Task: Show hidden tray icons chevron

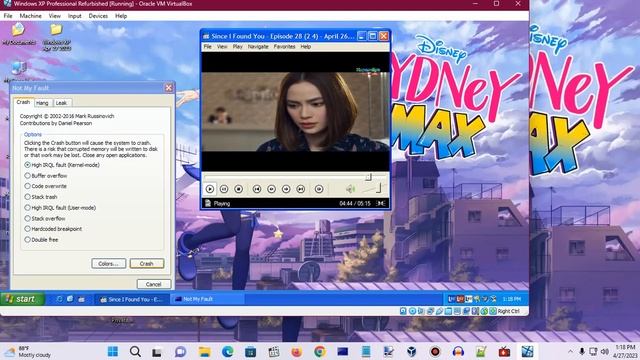Action: (x=570, y=351)
